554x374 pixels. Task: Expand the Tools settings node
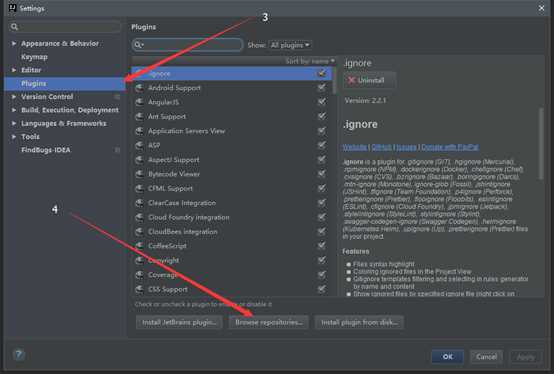[14, 137]
